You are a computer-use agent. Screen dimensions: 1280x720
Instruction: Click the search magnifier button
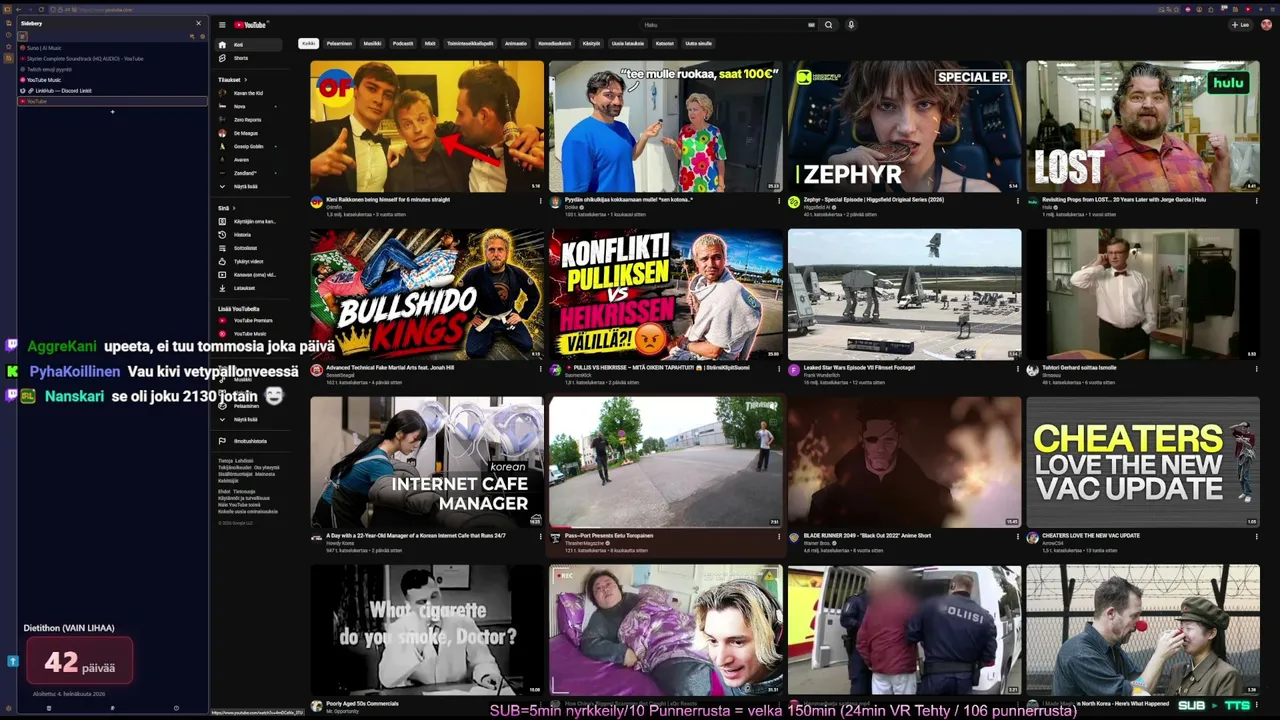point(828,25)
